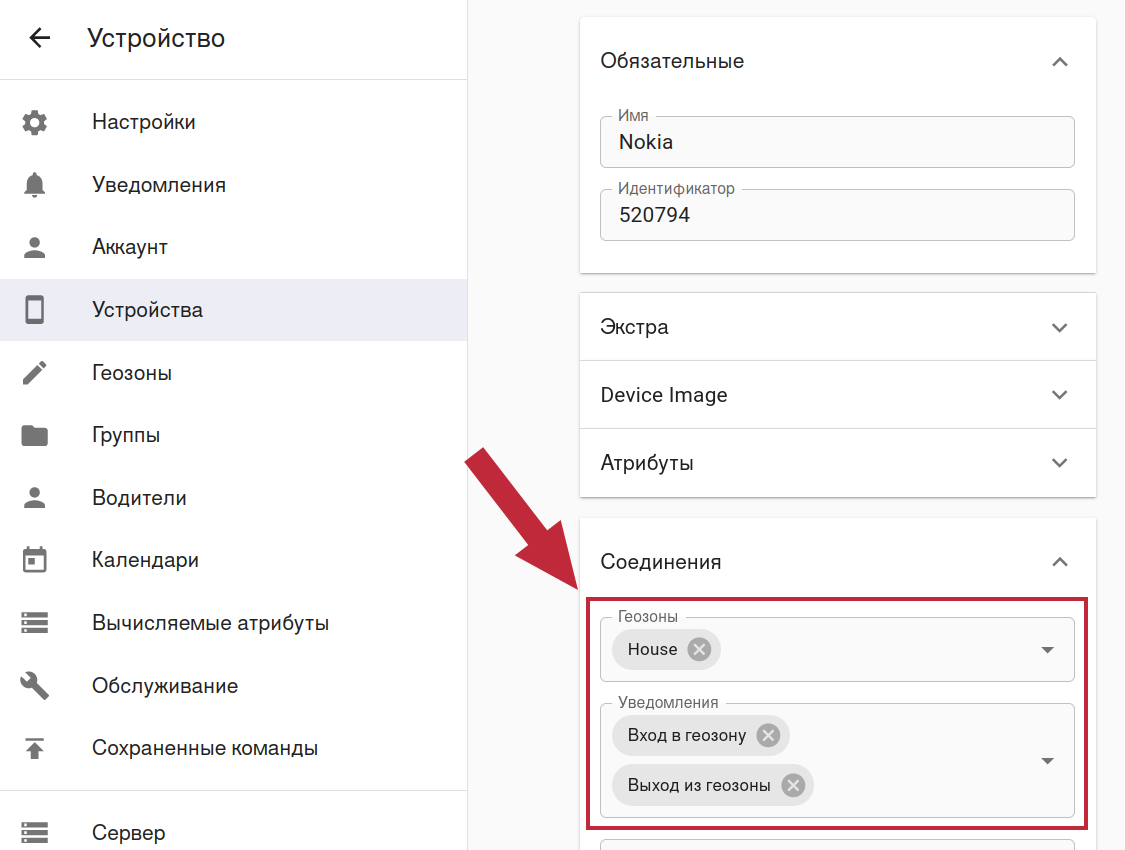
Task: Remove the Вход в геозону chip
Action: (x=768, y=735)
